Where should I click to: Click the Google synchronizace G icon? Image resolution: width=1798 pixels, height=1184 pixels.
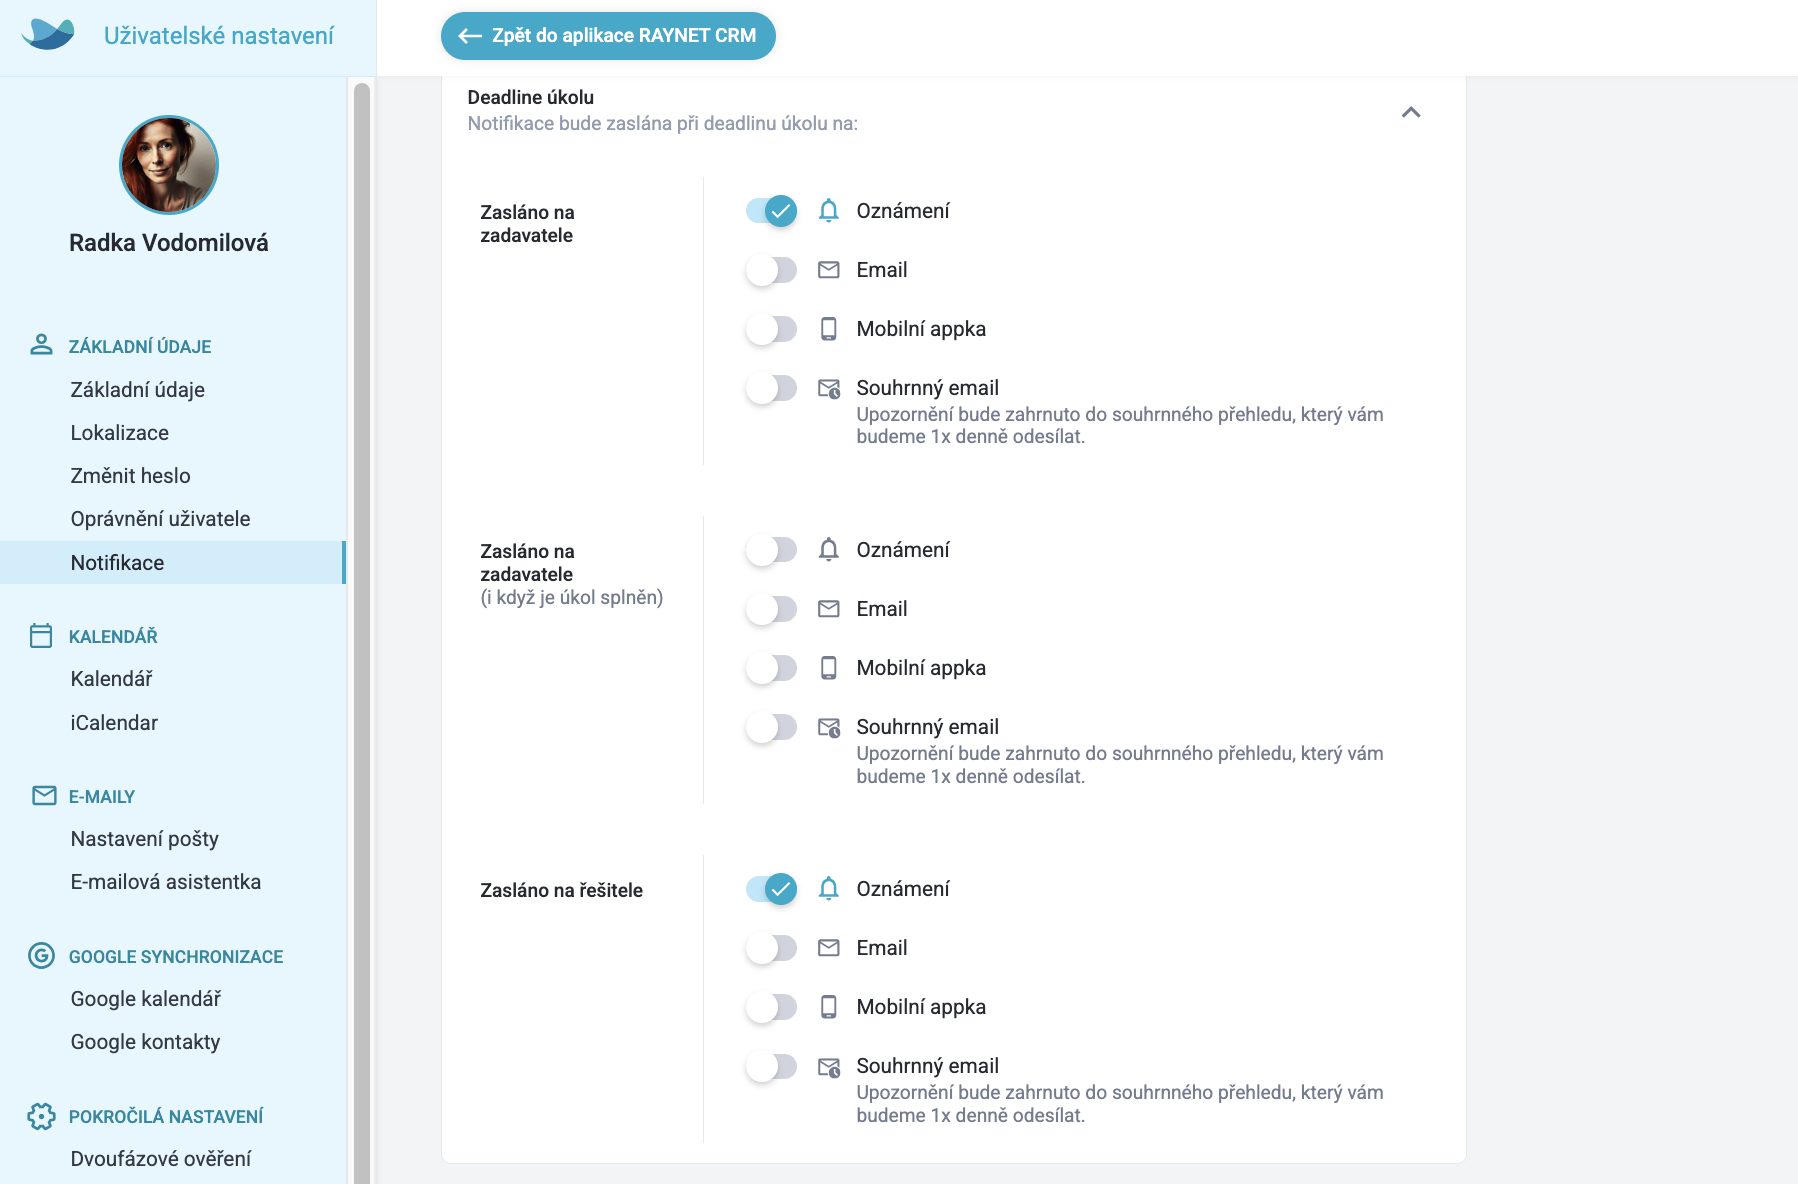pos(41,956)
